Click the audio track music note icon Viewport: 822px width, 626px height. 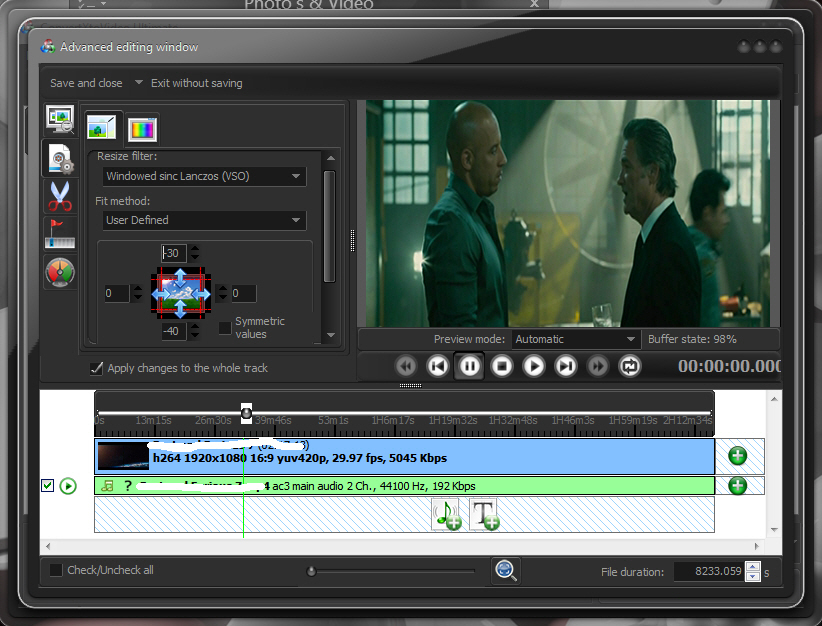107,486
